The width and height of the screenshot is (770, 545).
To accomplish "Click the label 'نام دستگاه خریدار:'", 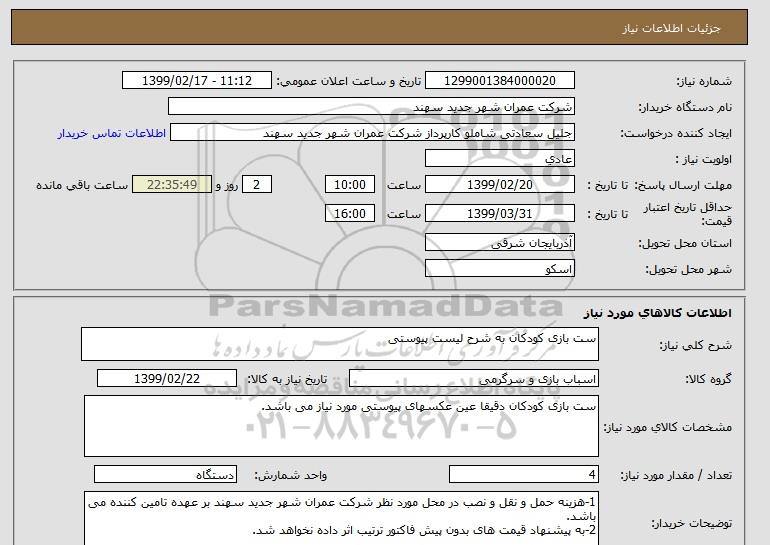I will (x=686, y=107).
